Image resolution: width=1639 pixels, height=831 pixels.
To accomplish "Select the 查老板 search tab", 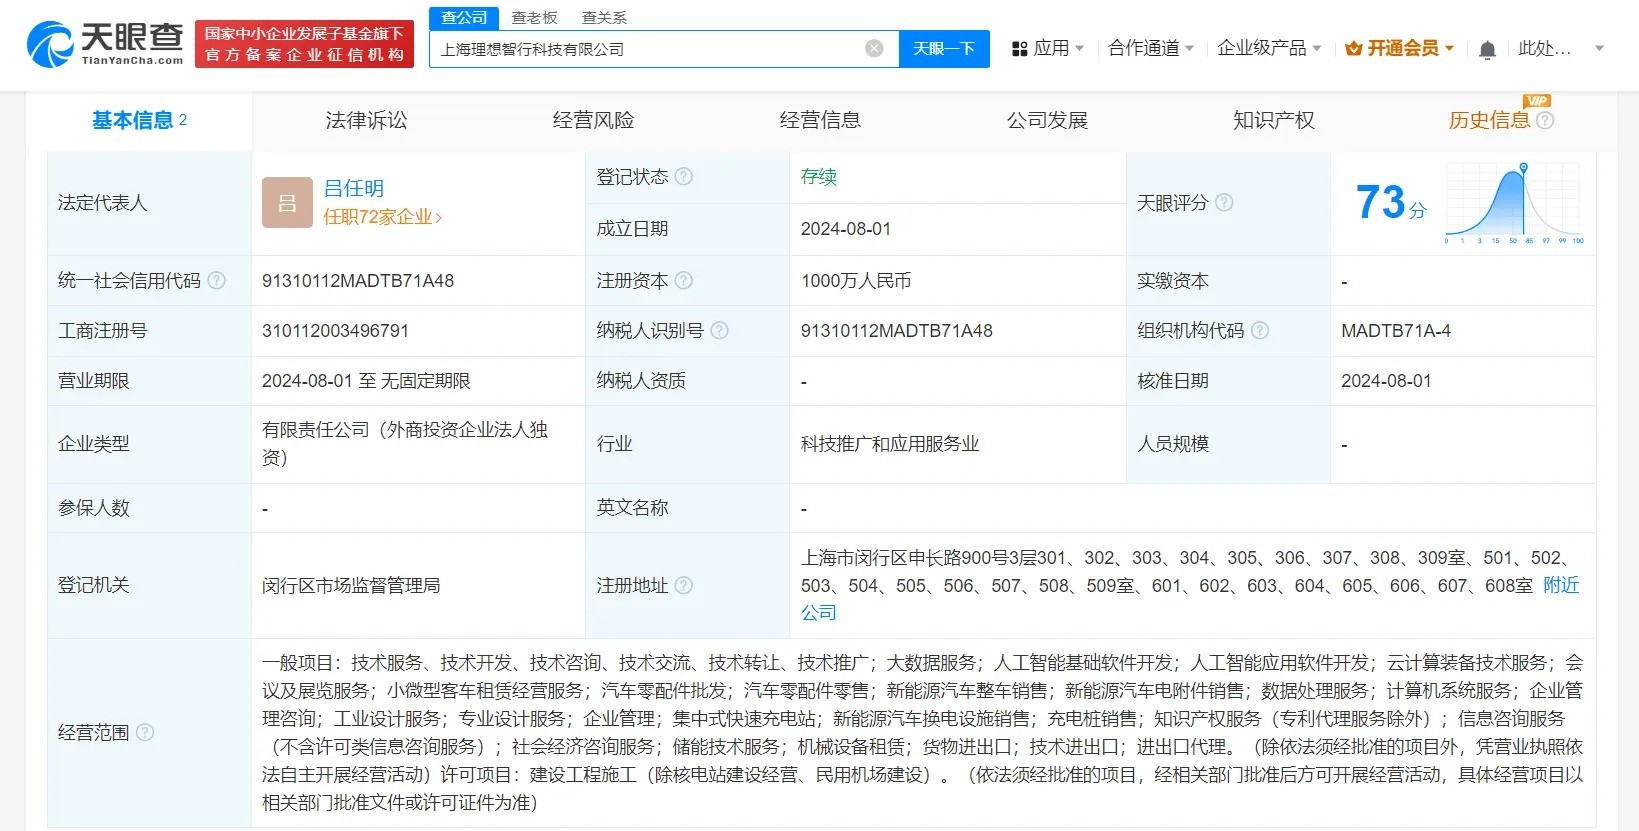I will 534,18.
